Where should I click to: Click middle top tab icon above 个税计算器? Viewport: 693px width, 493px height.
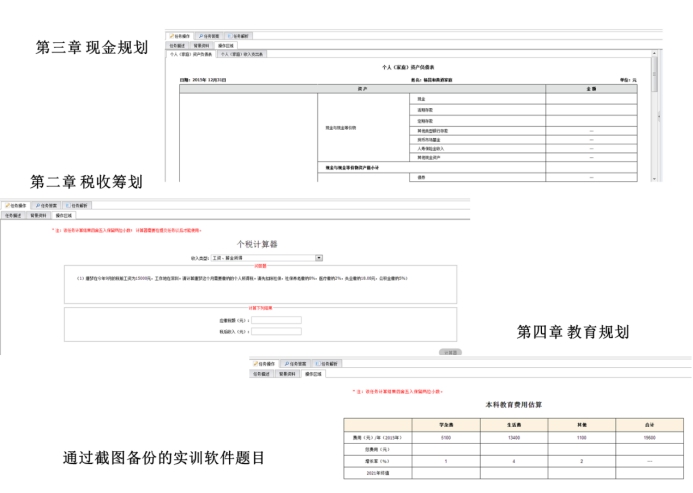(38, 205)
